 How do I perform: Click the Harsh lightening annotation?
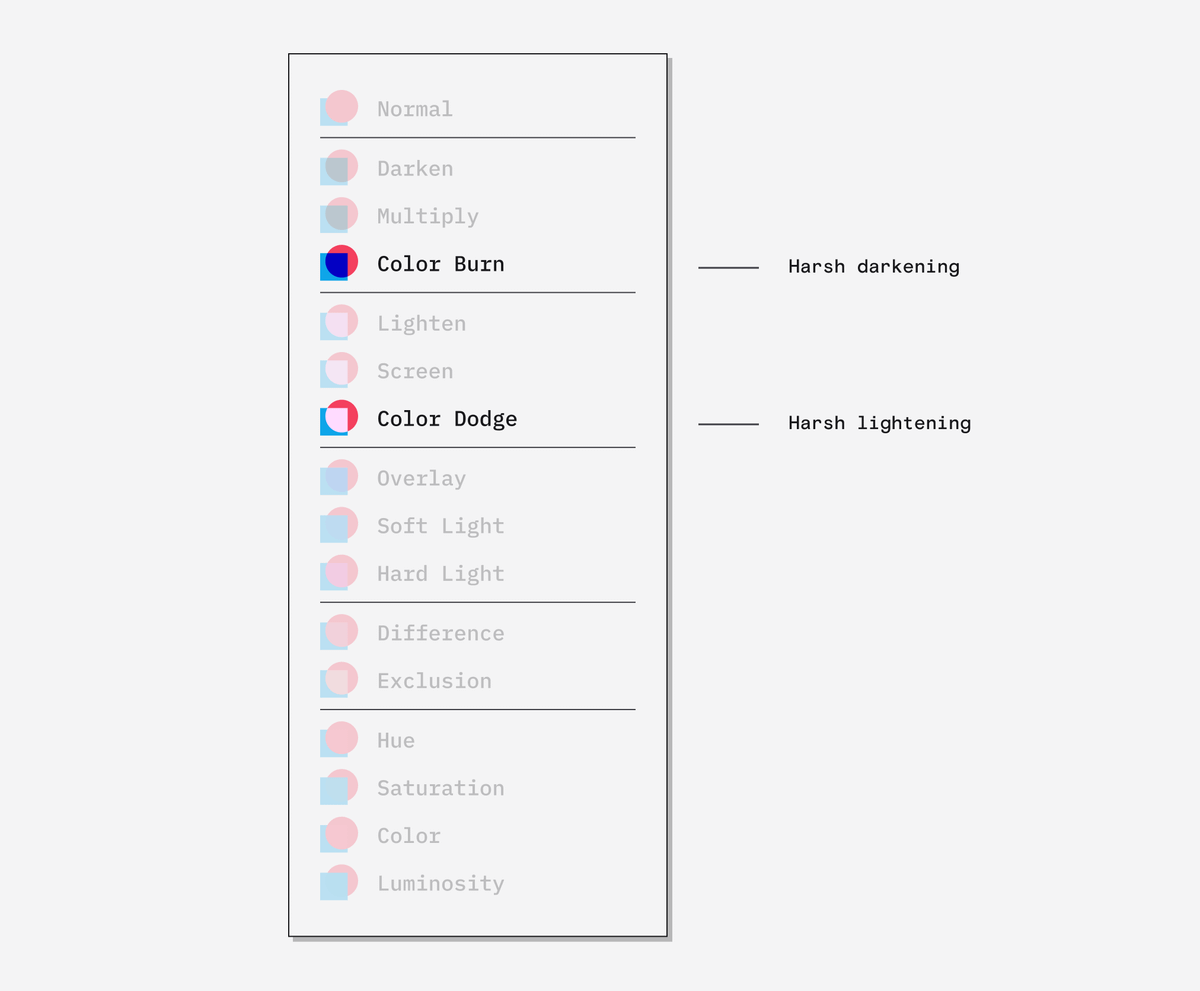click(879, 423)
